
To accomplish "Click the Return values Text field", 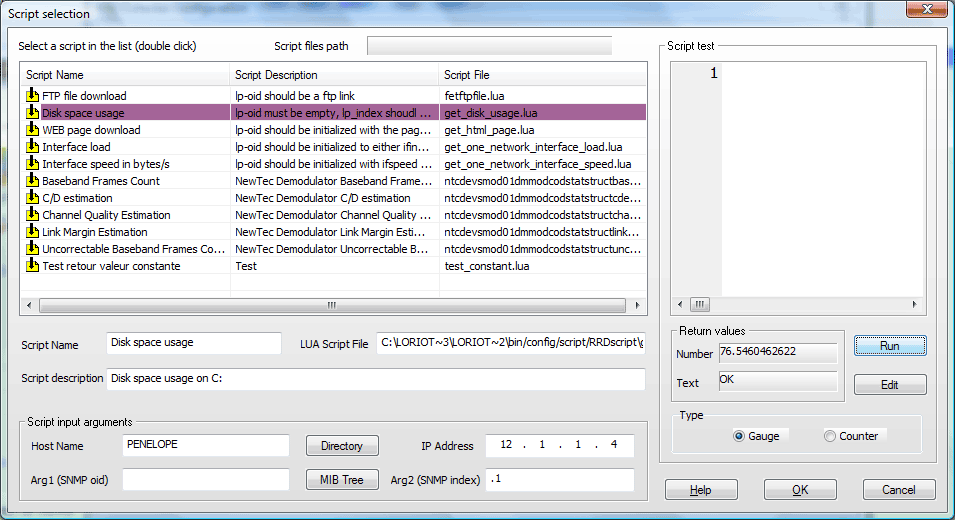I will 778,381.
